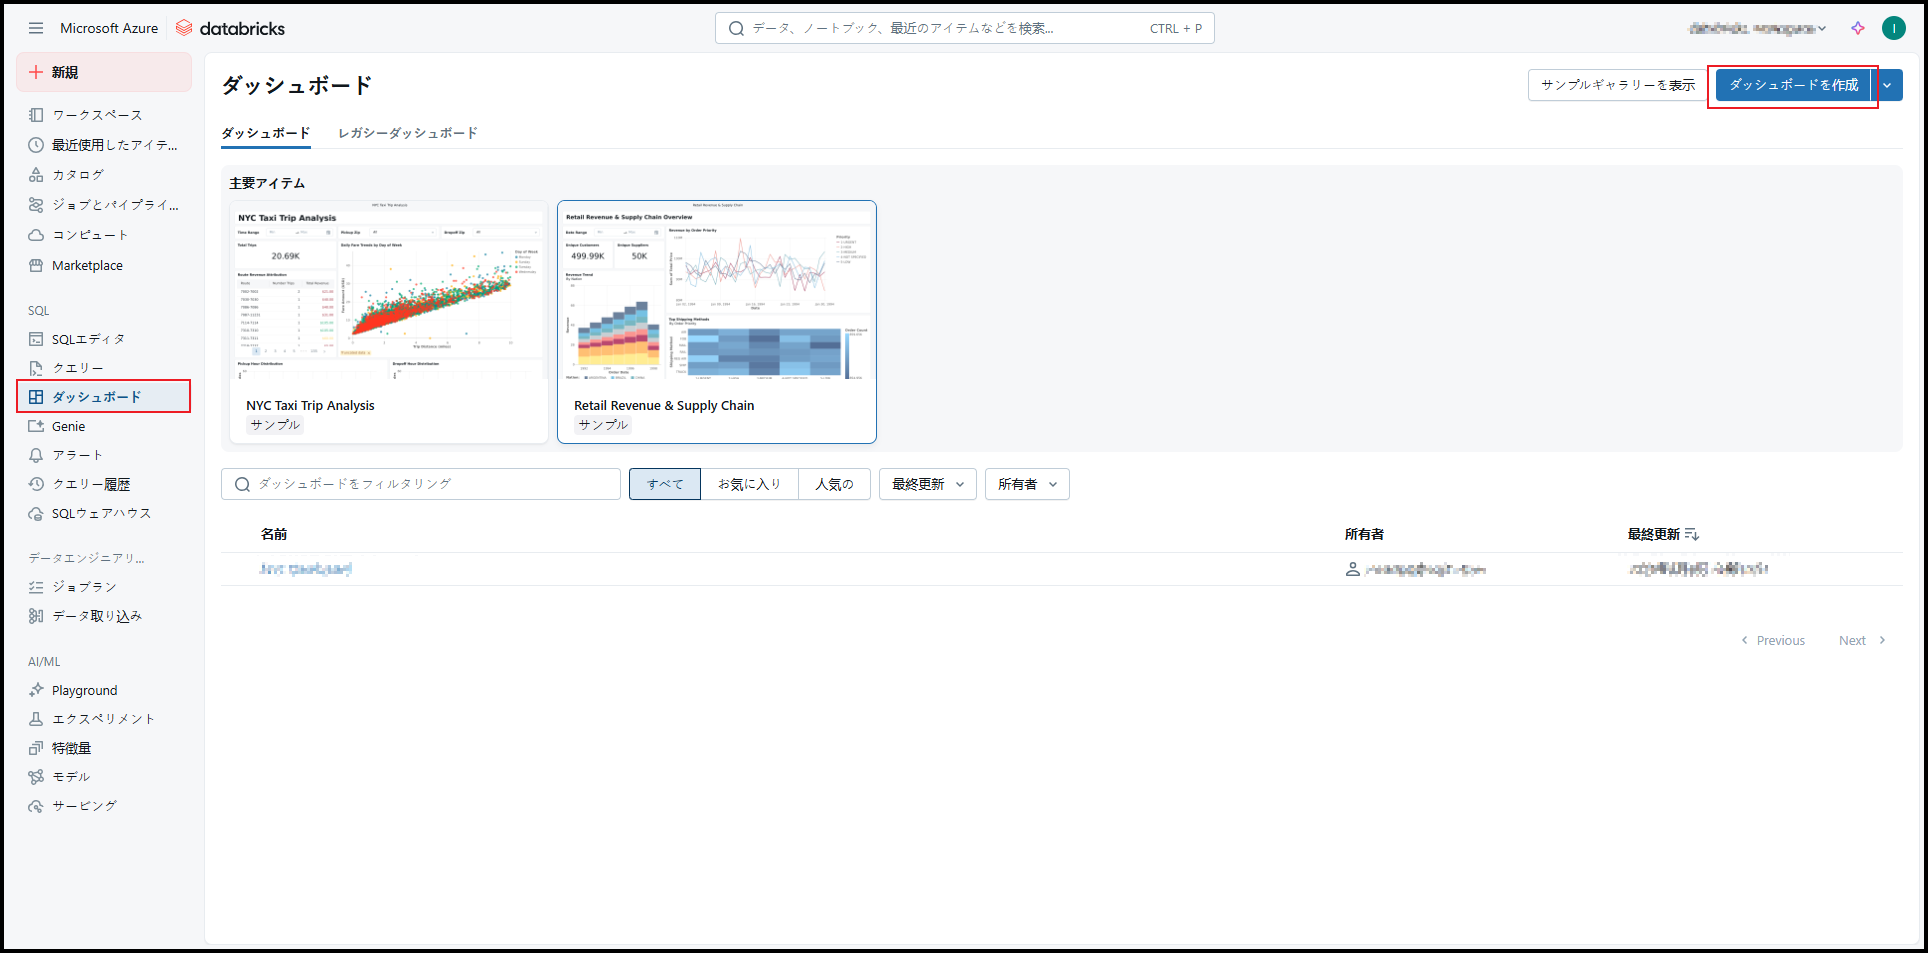Open Playground icon in sidebar
The width and height of the screenshot is (1928, 953).
36,690
